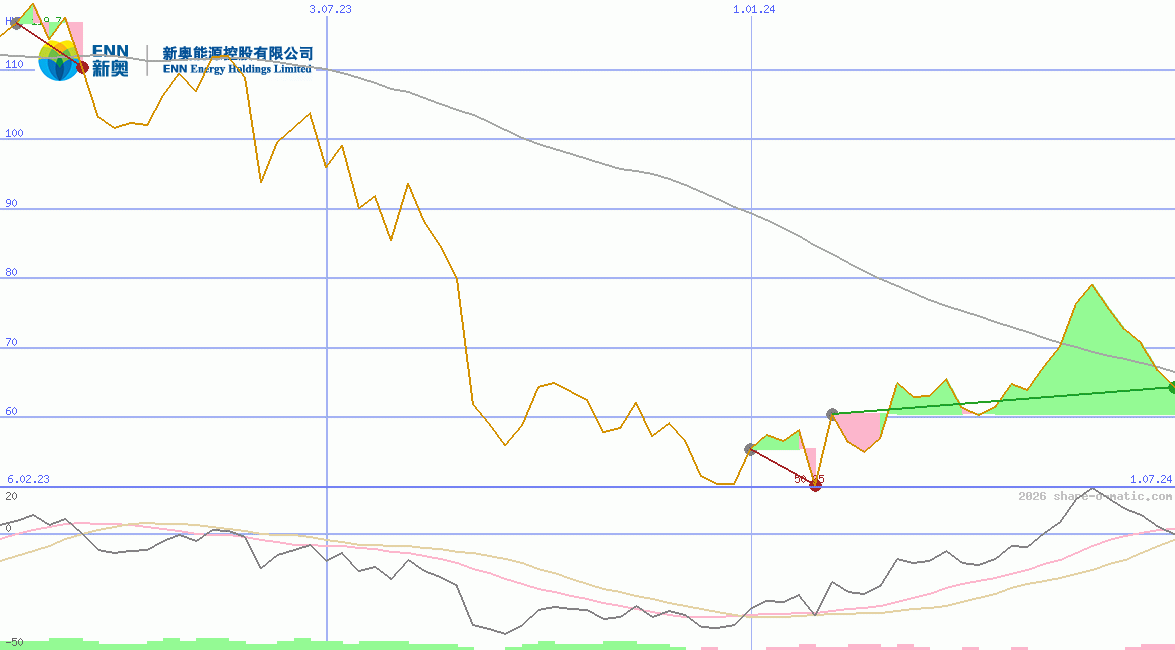The image size is (1175, 650).
Task: Select the gray dot marker near the 119.7 label
Action: (x=15, y=23)
